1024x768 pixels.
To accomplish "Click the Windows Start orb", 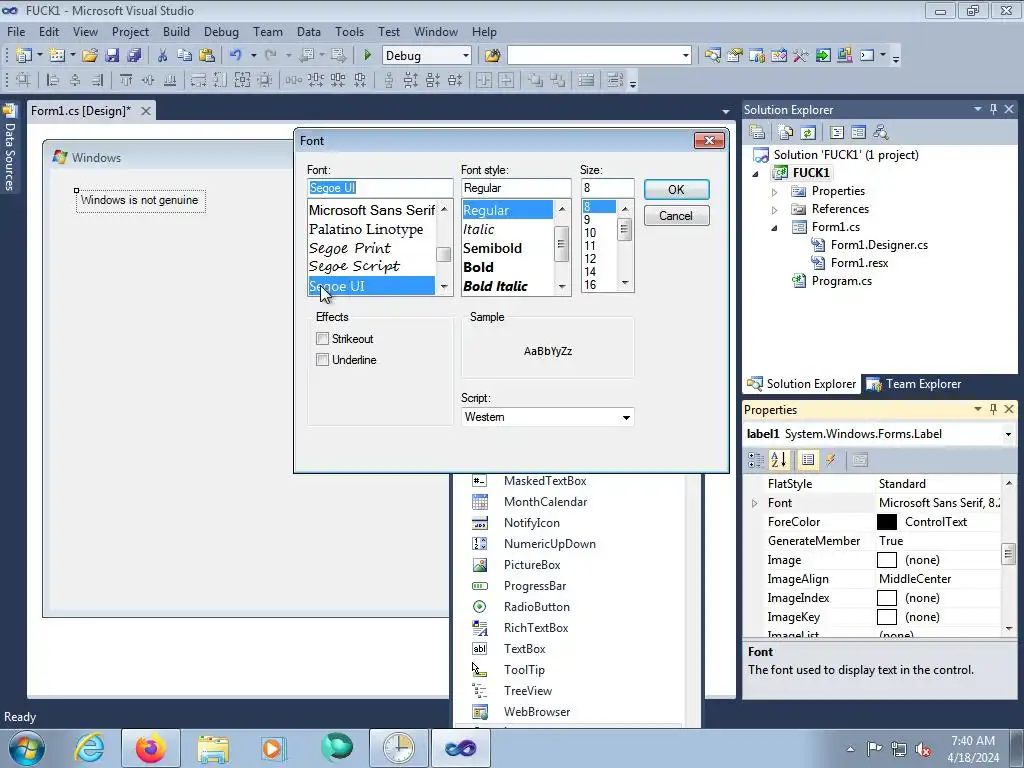I will pos(27,748).
